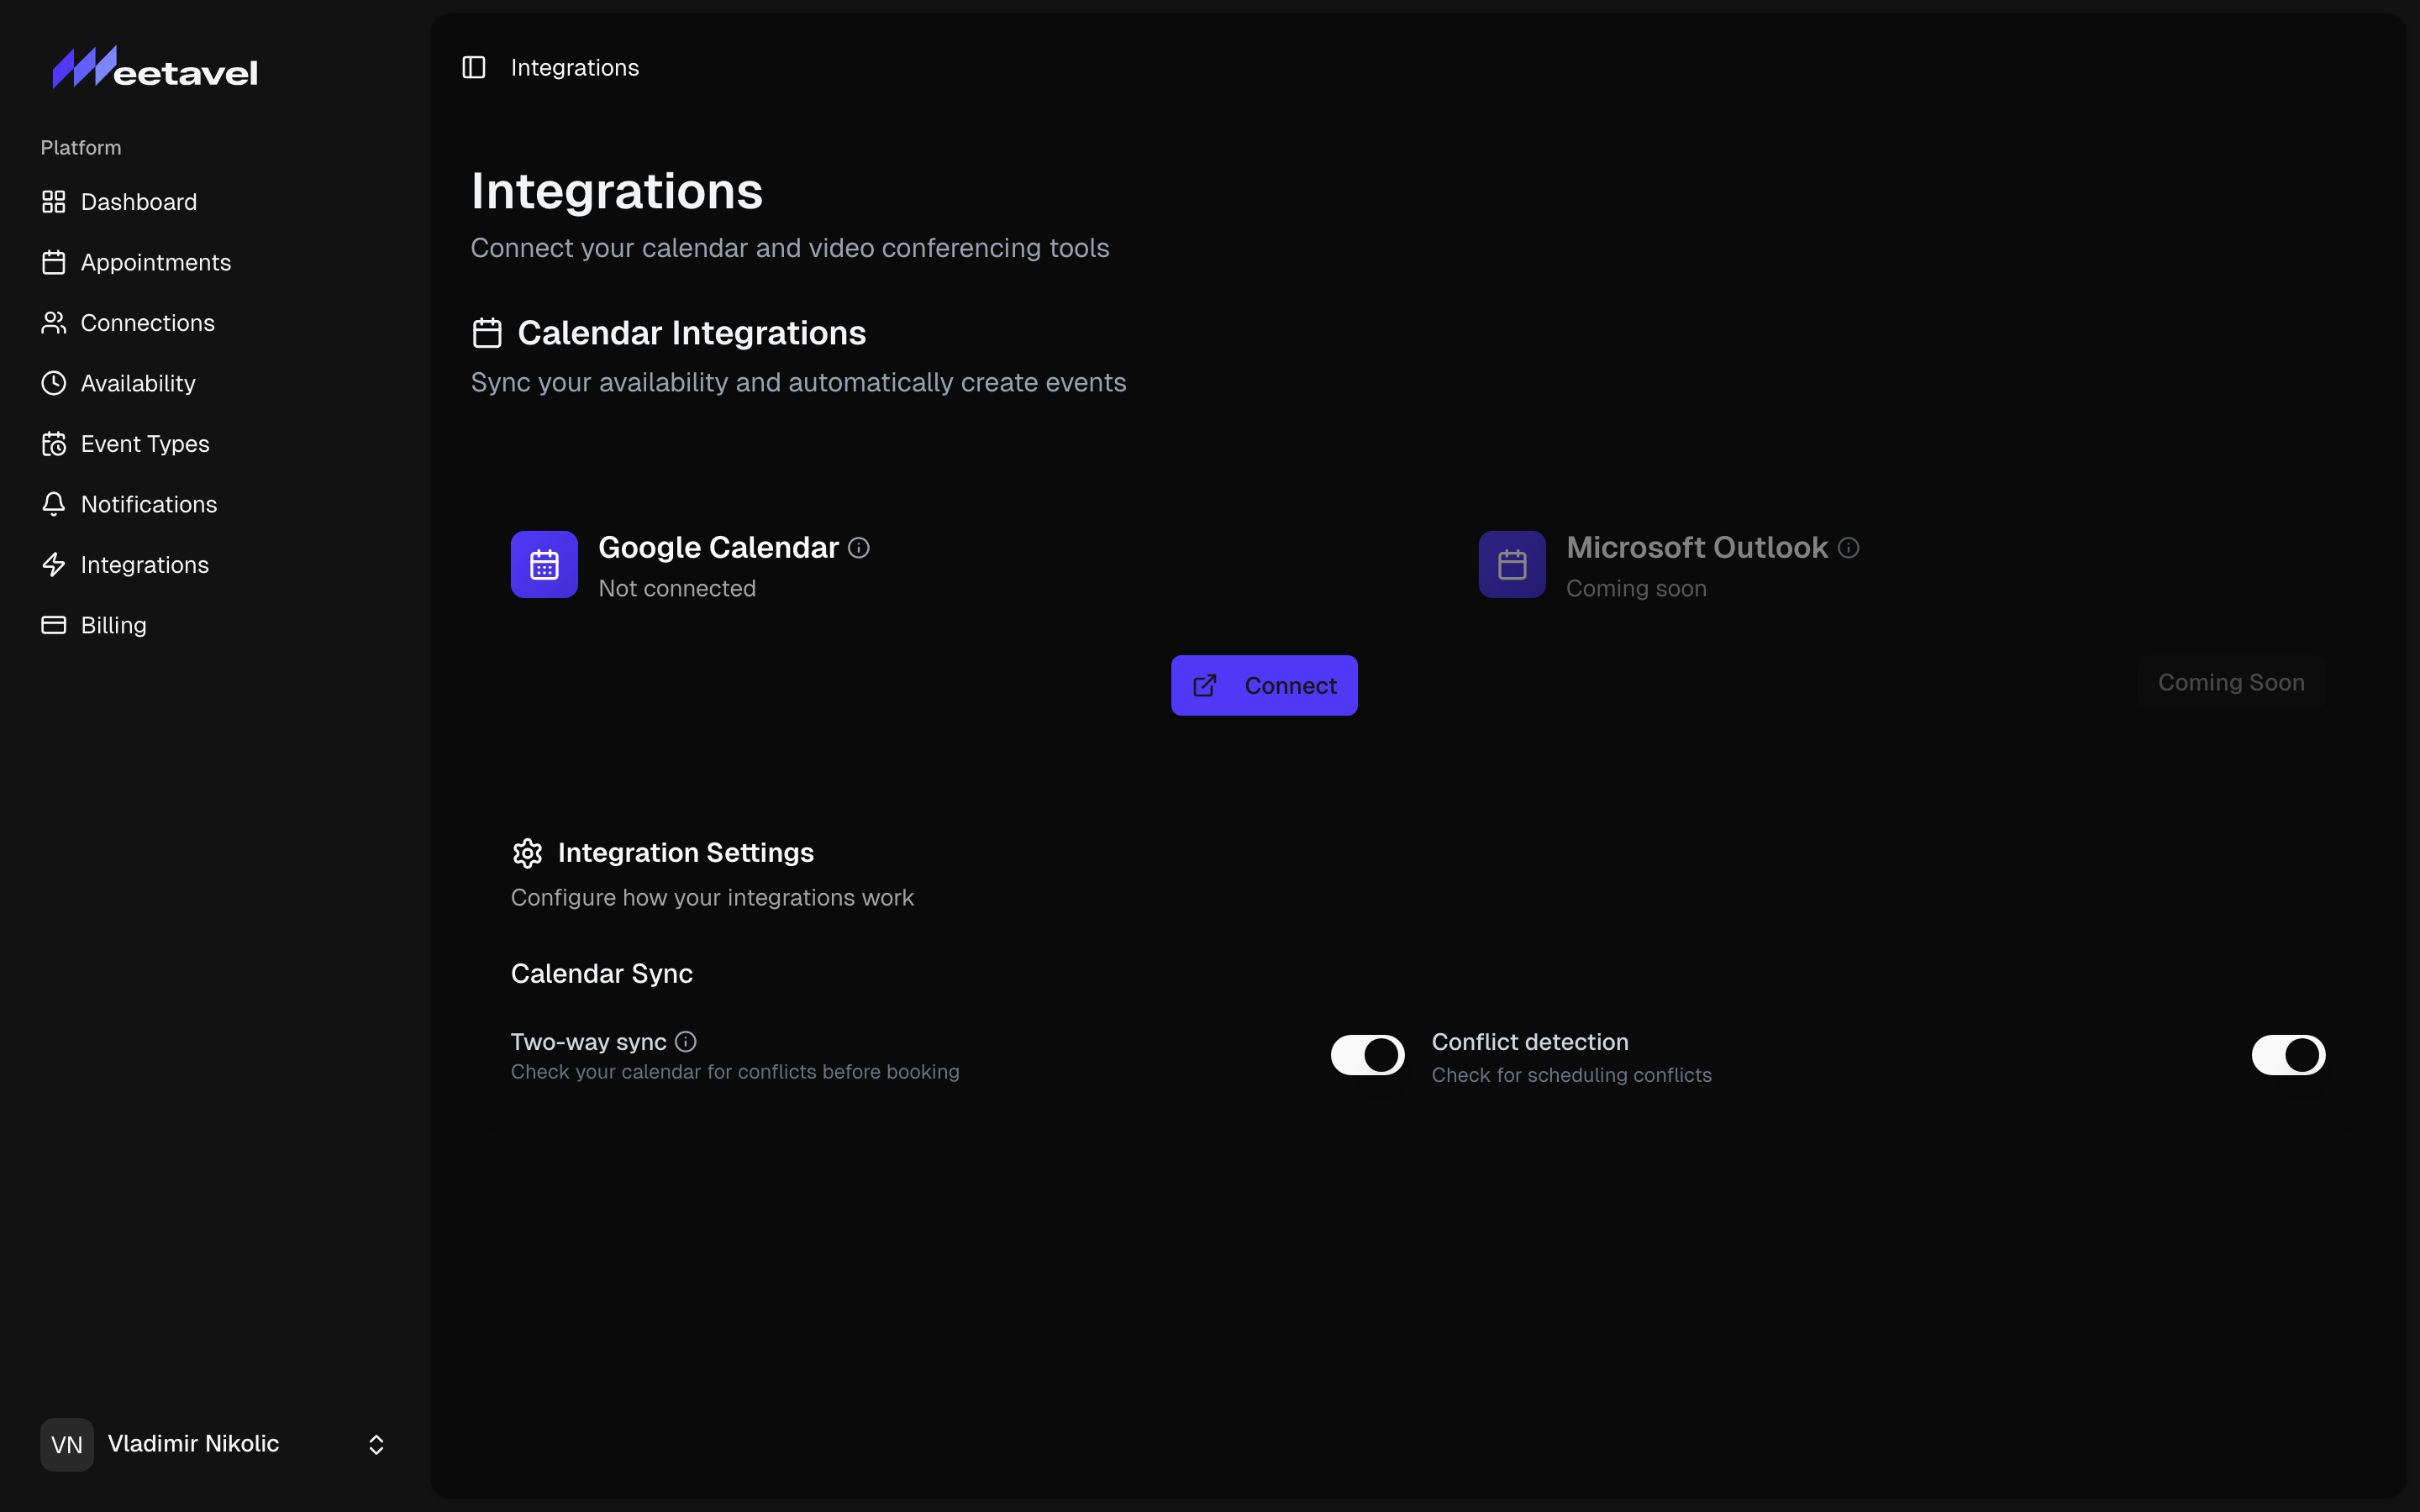Image resolution: width=2420 pixels, height=1512 pixels.
Task: Open the Google Calendar info tooltip icon
Action: tap(858, 547)
